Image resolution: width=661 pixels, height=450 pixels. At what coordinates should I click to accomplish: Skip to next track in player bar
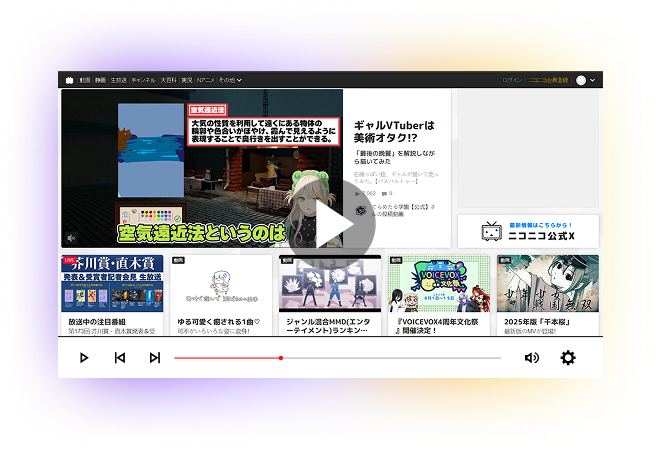[155, 358]
